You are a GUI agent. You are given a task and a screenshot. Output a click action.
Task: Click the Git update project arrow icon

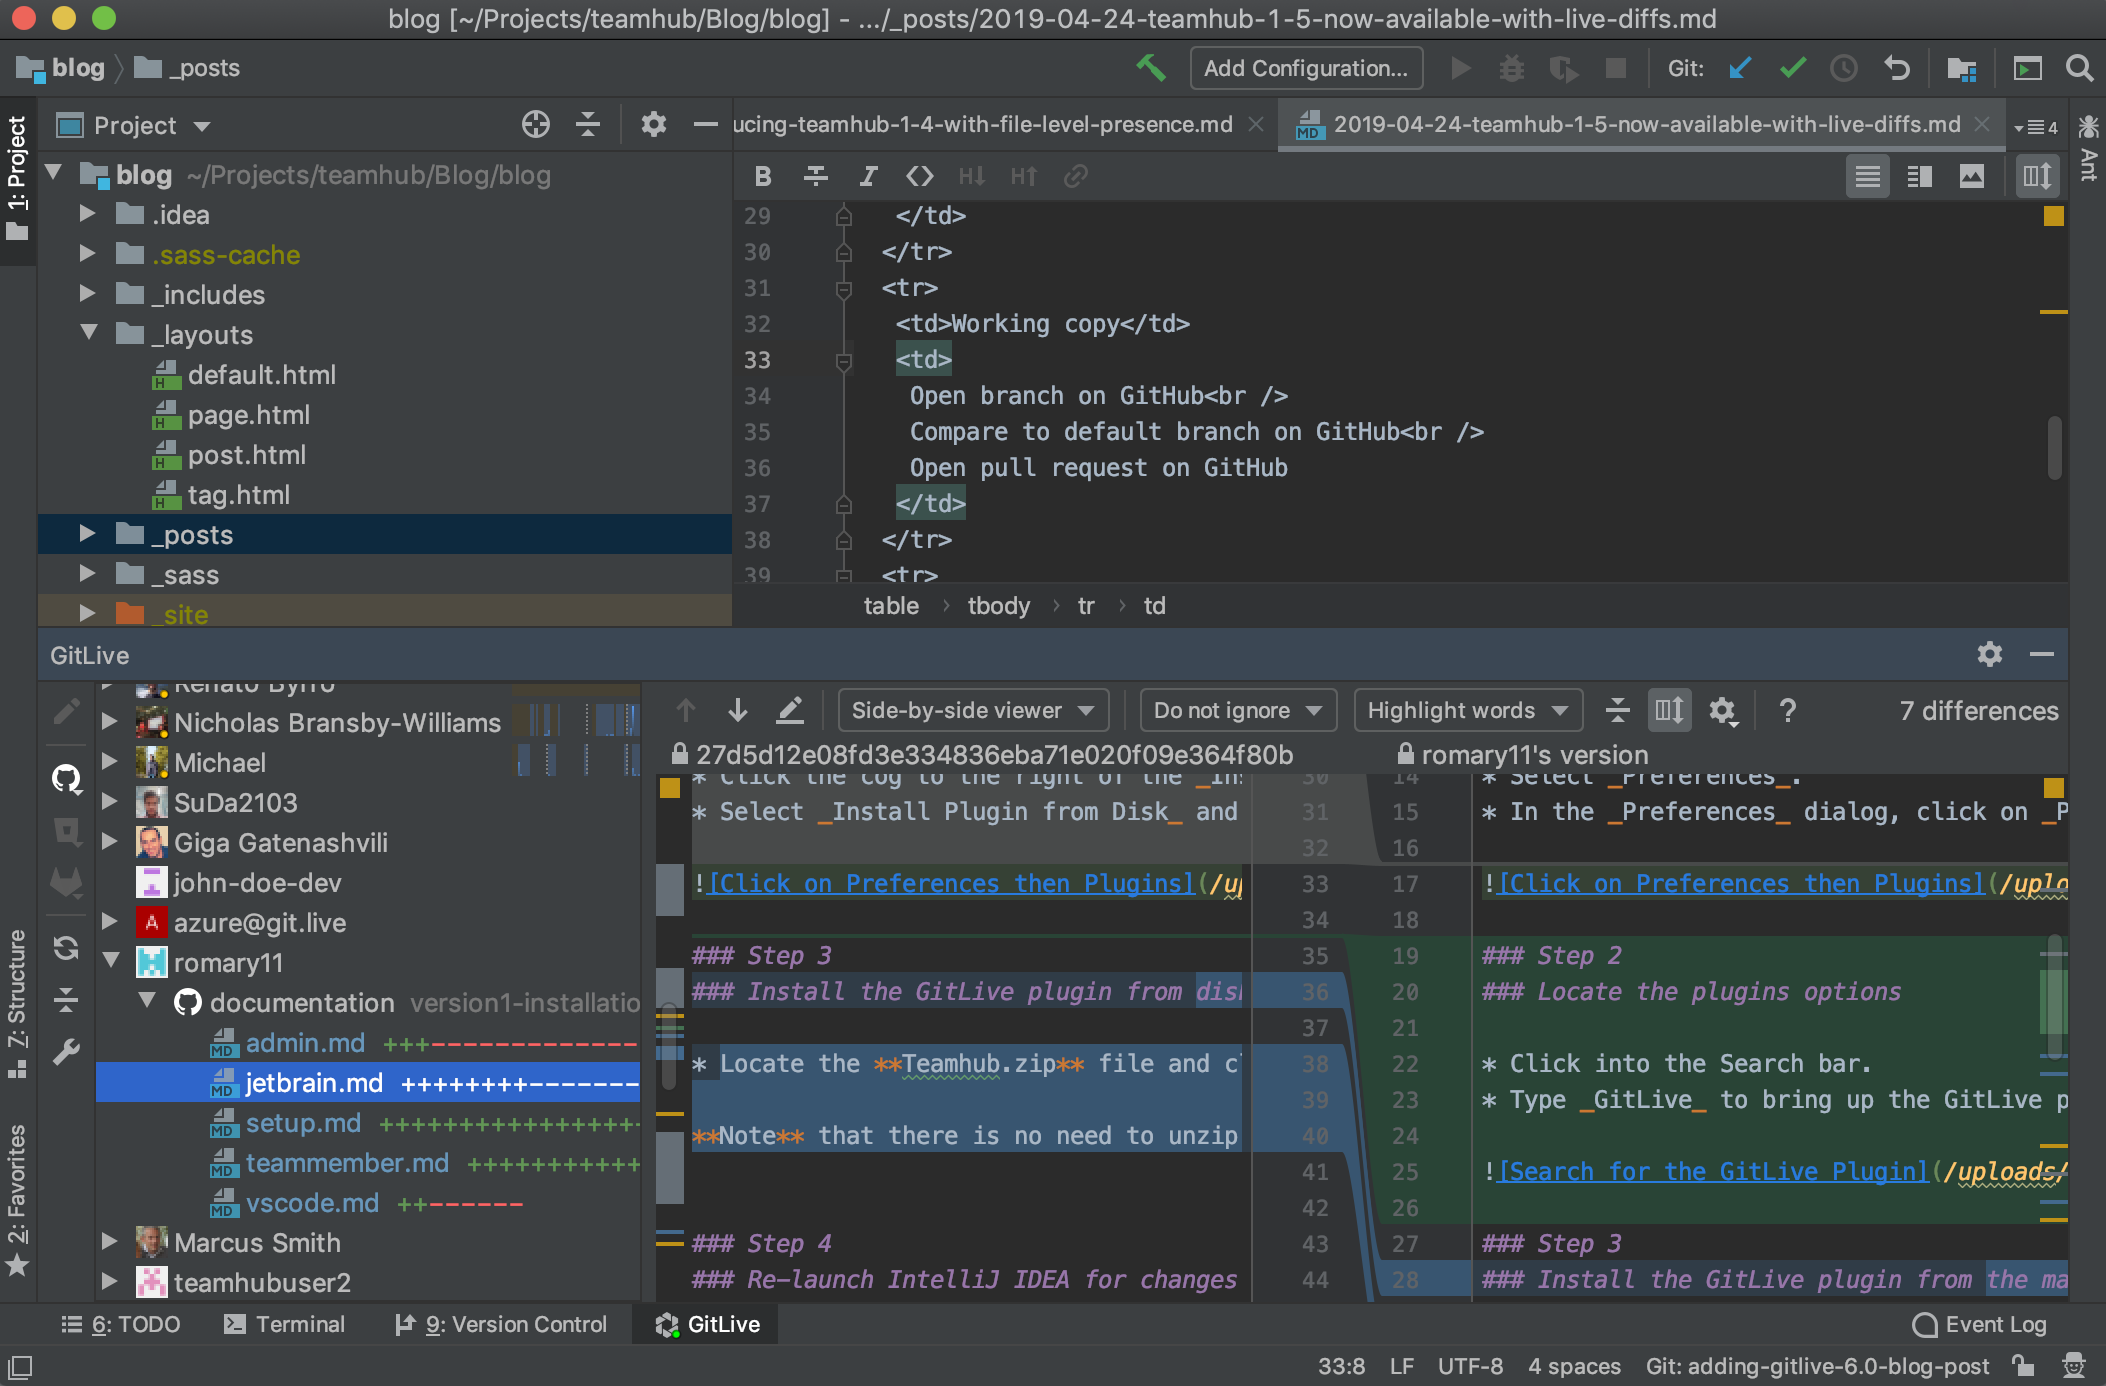1740,68
